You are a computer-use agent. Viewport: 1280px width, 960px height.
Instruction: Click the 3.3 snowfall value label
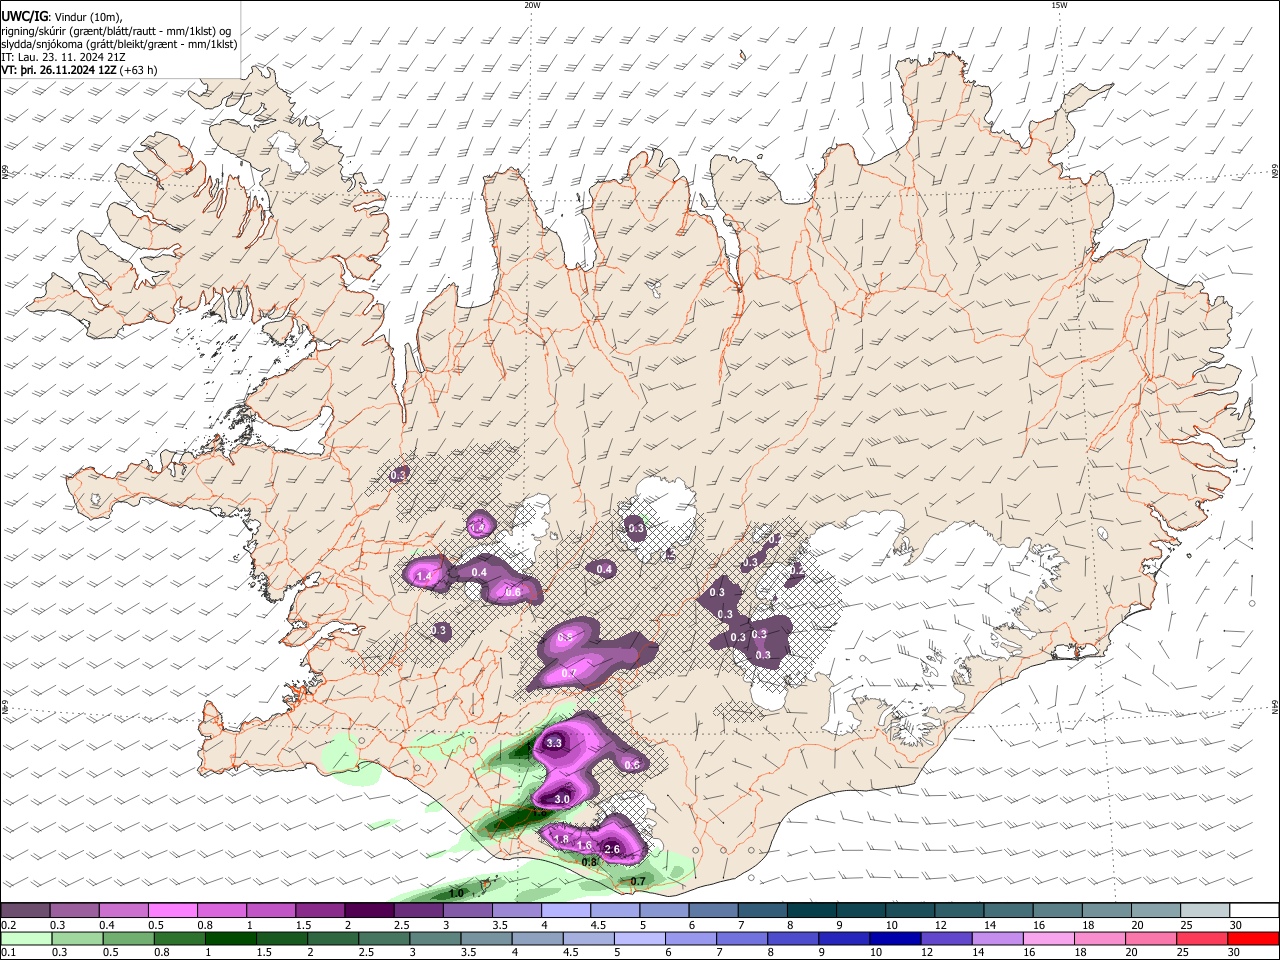553,743
